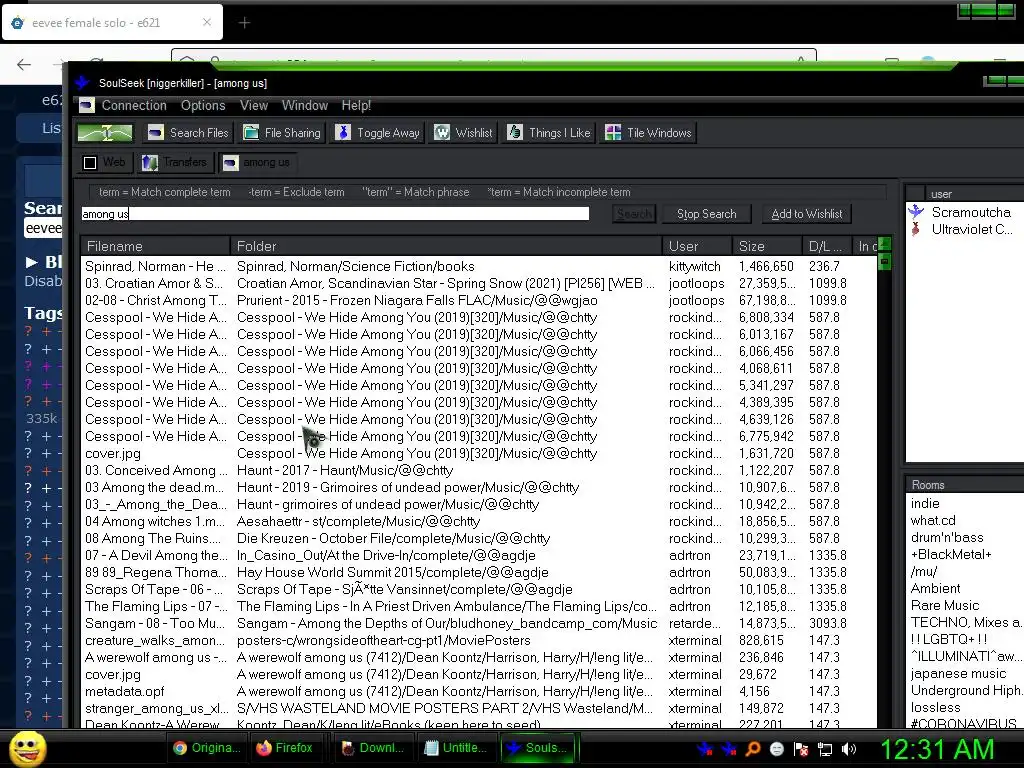The image size is (1024, 768).
Task: Select the 04 Among witches 1.m... result
Action: tap(478, 520)
